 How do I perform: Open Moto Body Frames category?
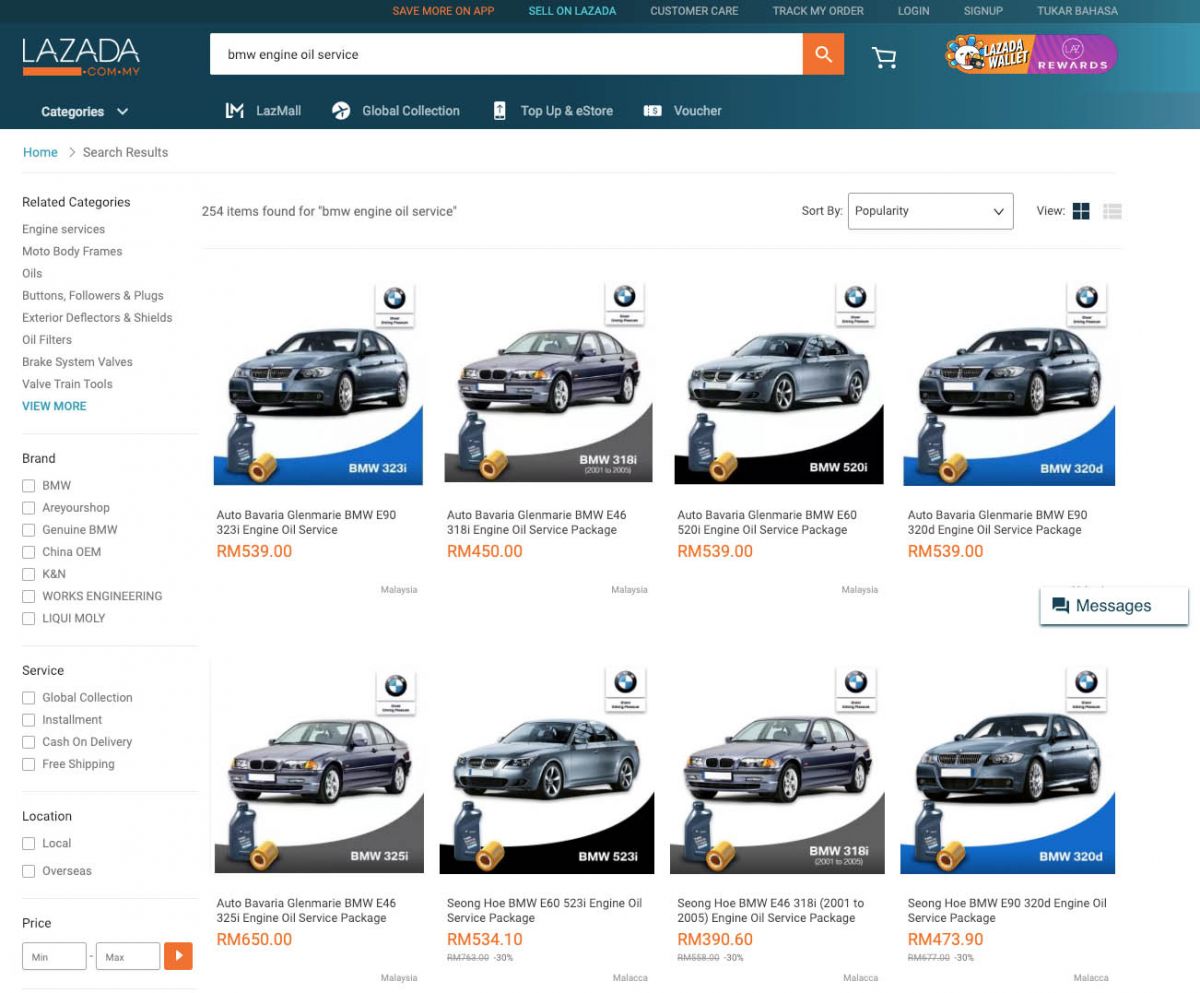72,251
